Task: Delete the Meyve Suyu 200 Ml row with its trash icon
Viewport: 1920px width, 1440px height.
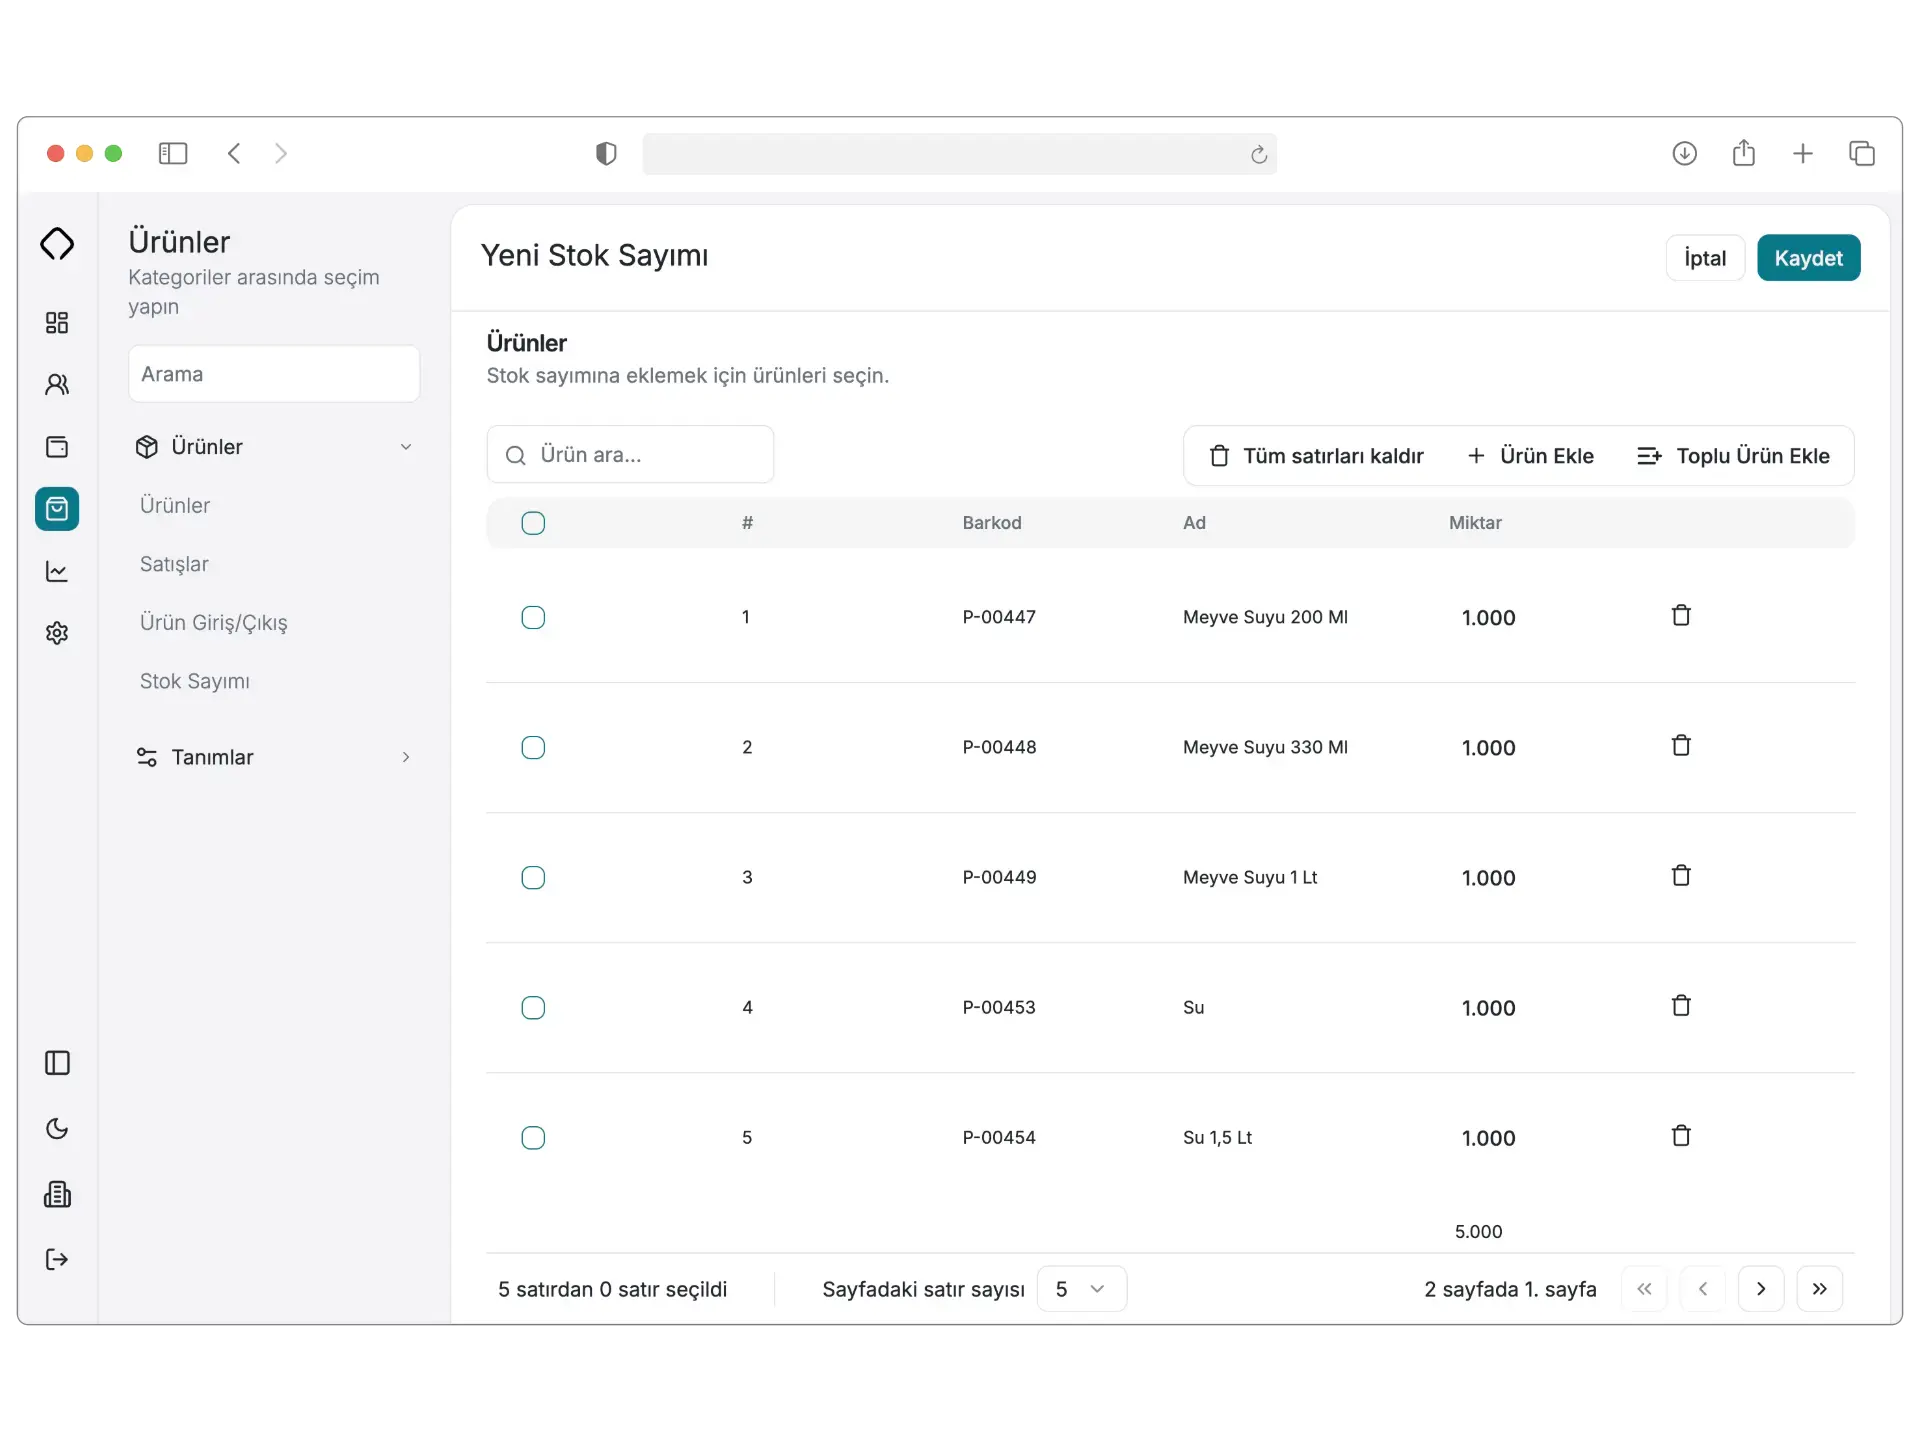Action: pos(1681,616)
